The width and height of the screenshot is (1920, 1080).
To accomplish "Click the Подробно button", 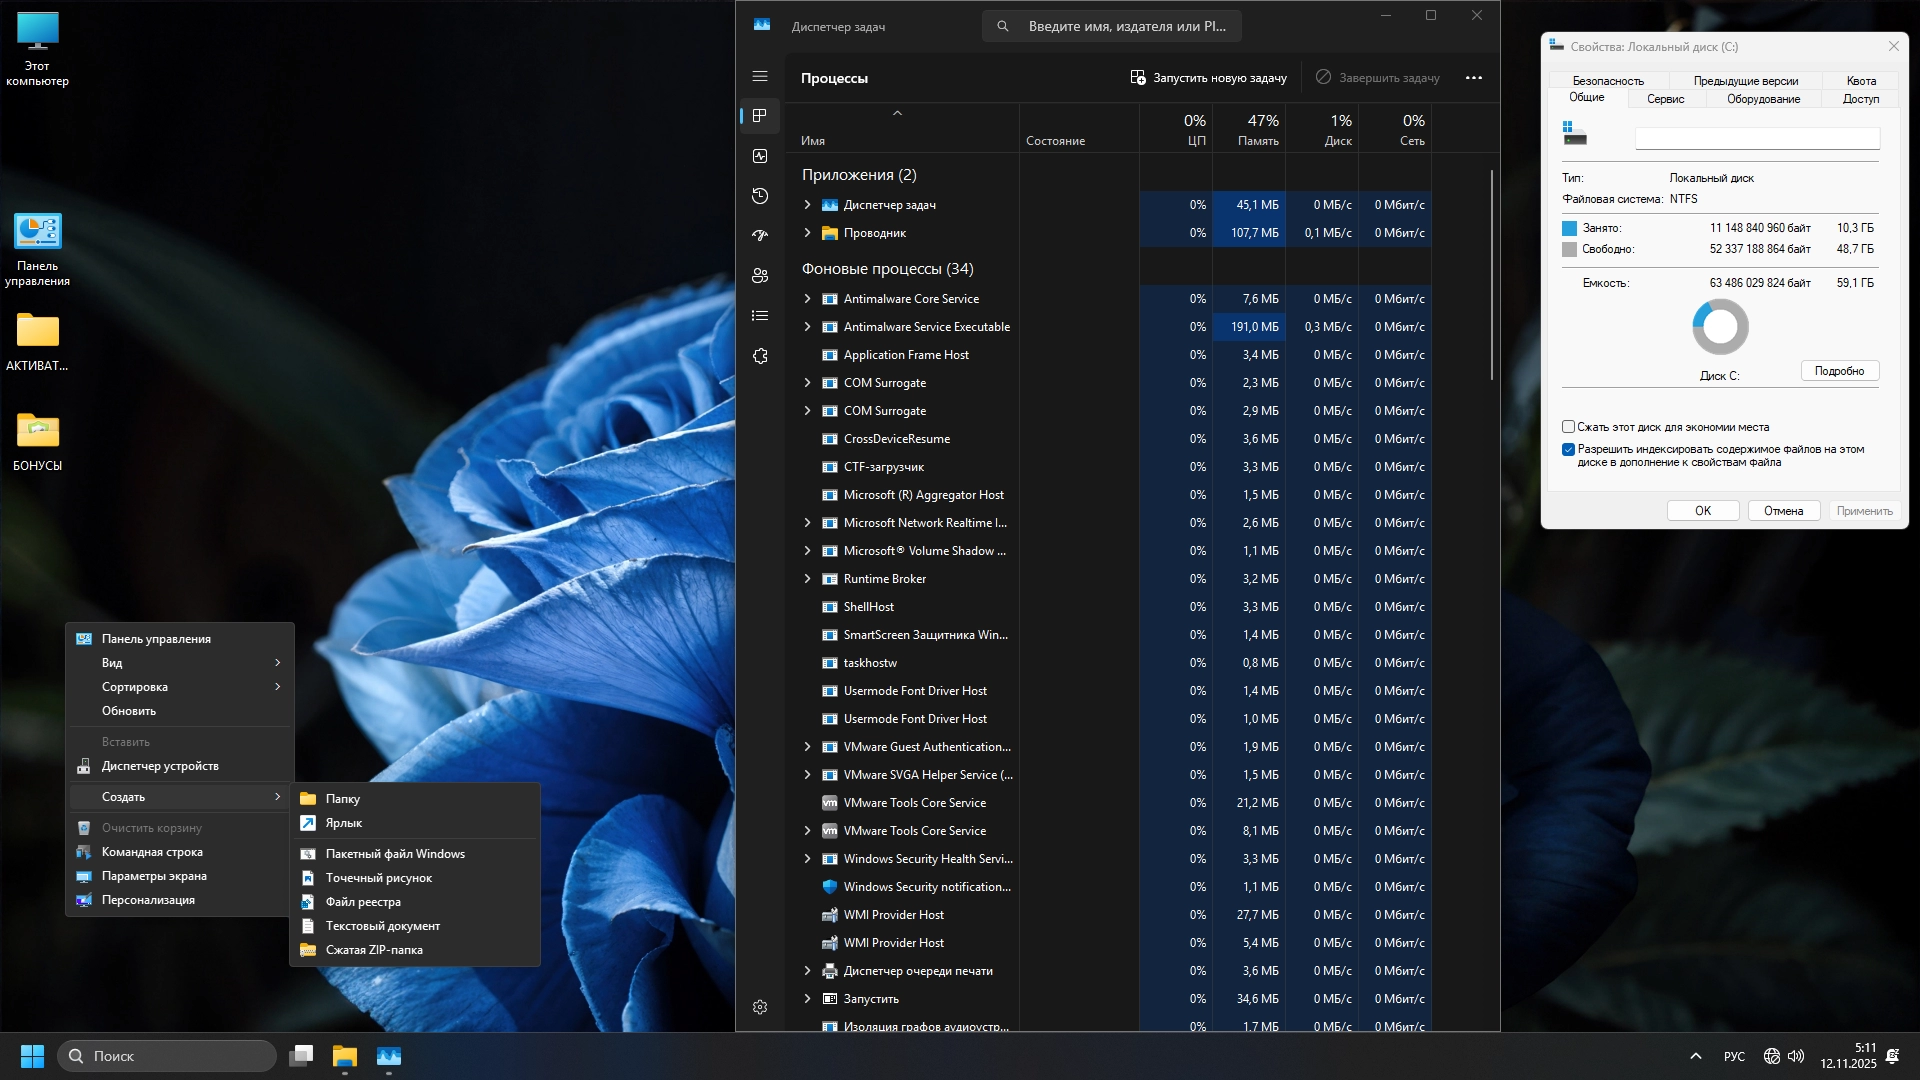I will coord(1839,371).
